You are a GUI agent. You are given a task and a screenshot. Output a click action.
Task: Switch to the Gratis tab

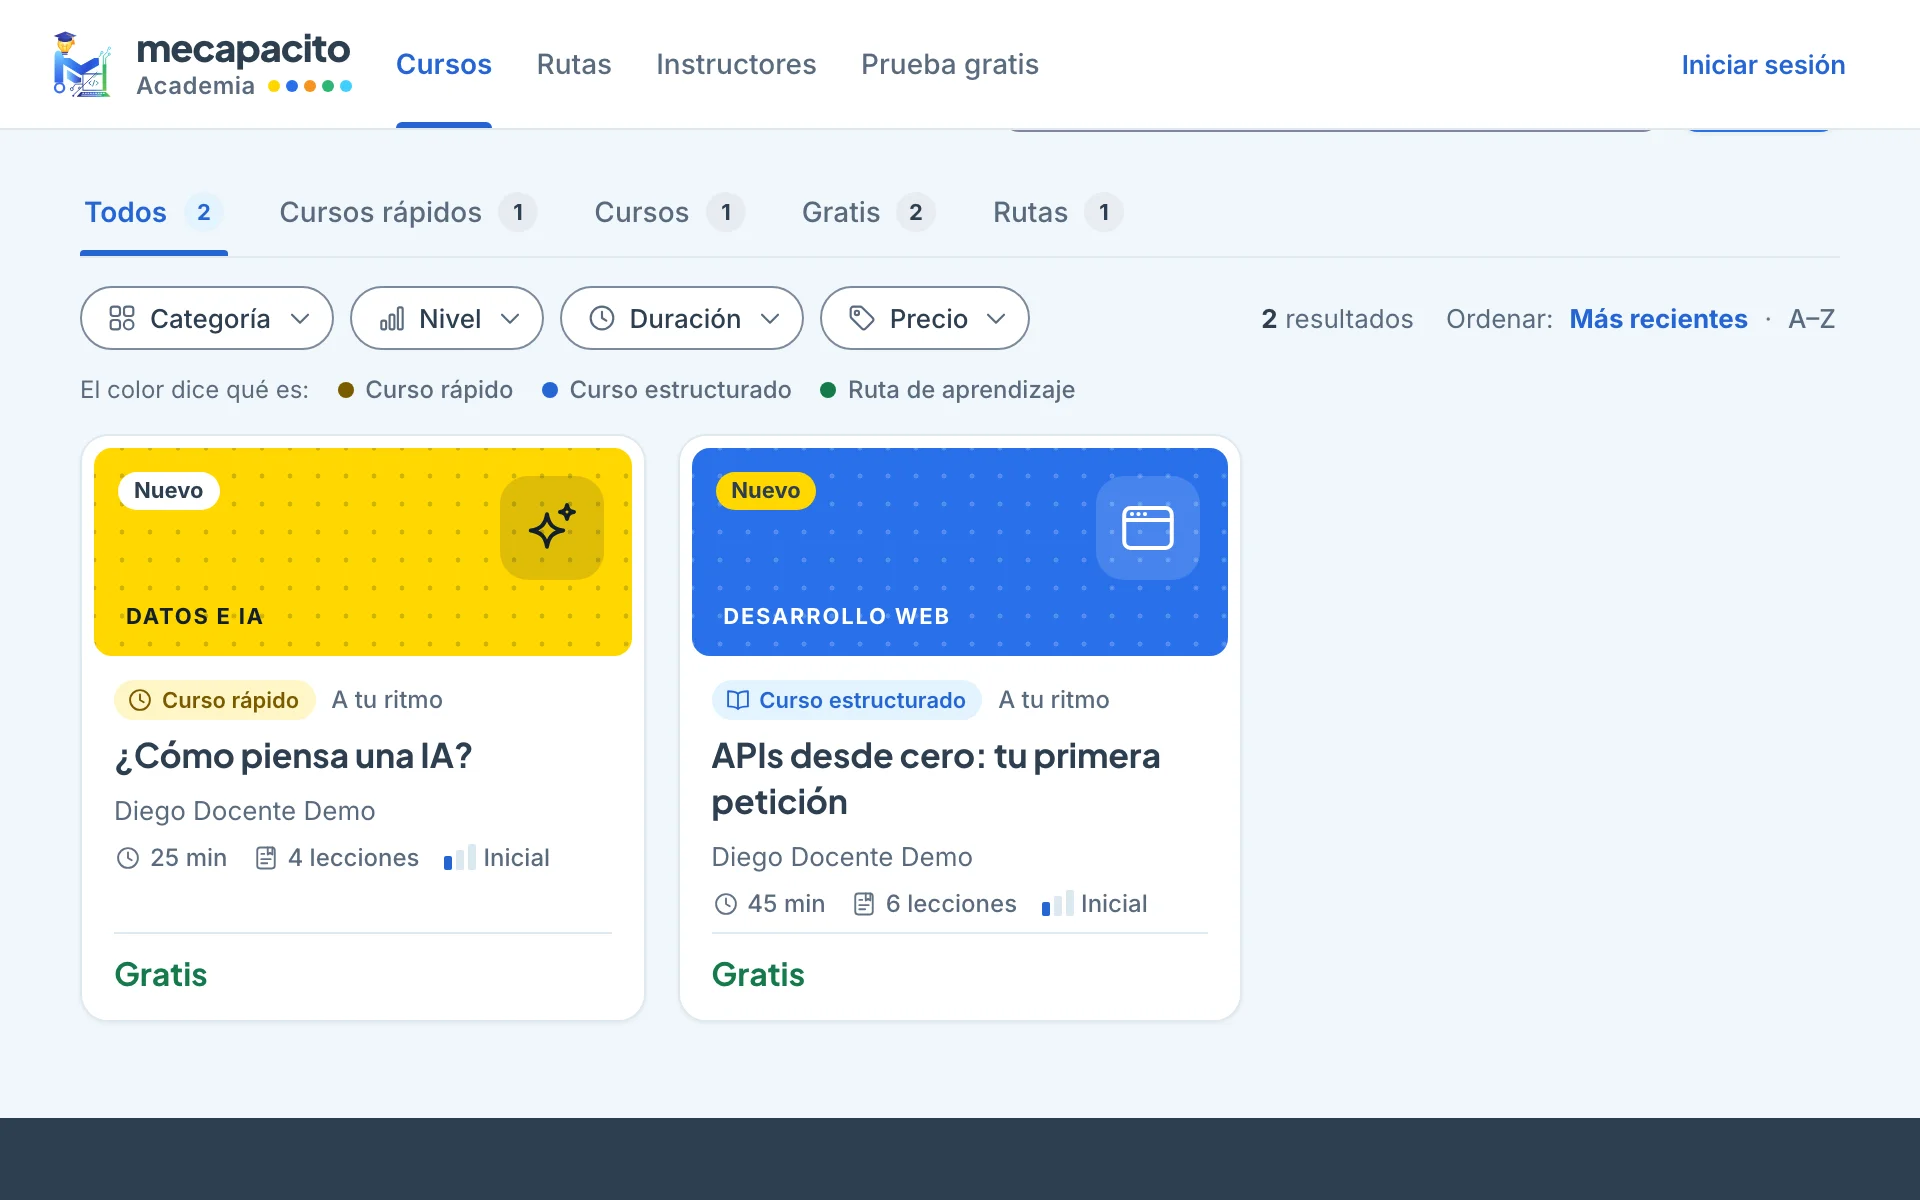pos(868,212)
